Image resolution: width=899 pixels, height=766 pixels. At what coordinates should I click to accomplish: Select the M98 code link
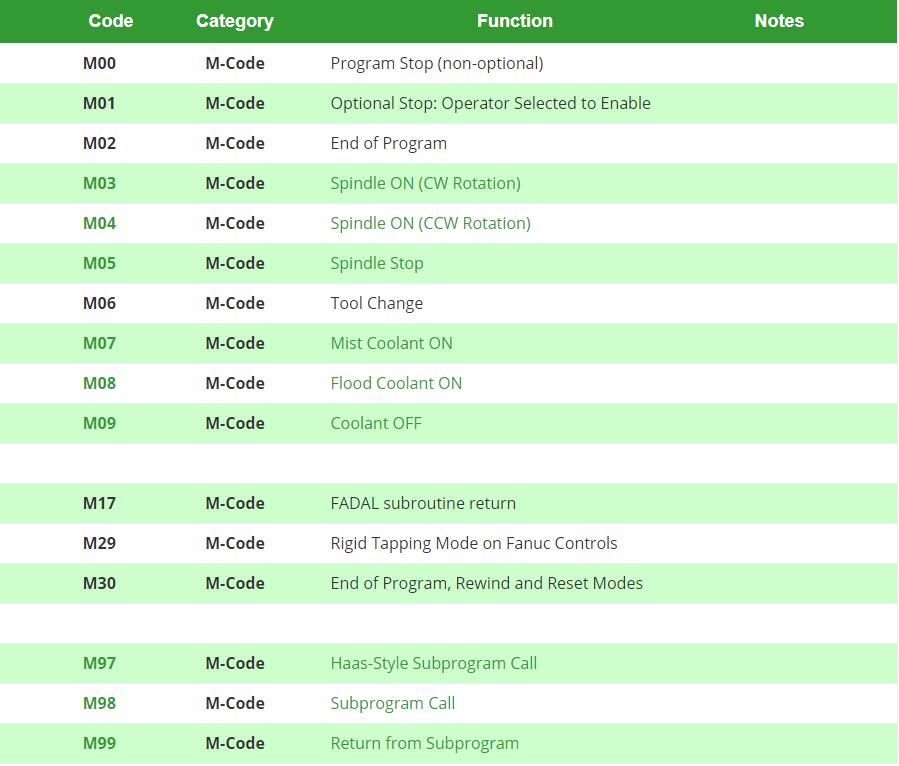[100, 703]
